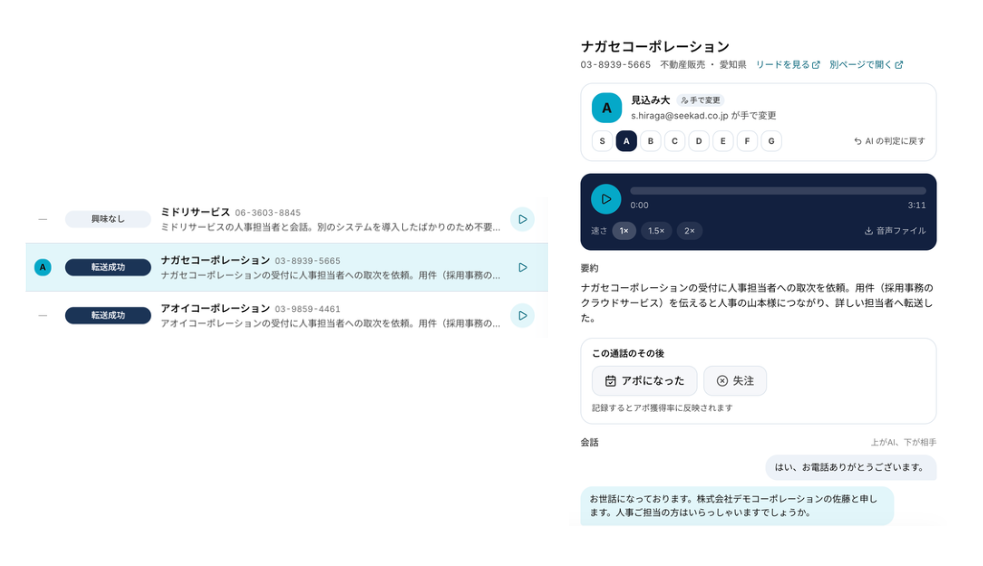Start playback in the dark audio player
This screenshot has width=983, height=566.
click(x=606, y=199)
